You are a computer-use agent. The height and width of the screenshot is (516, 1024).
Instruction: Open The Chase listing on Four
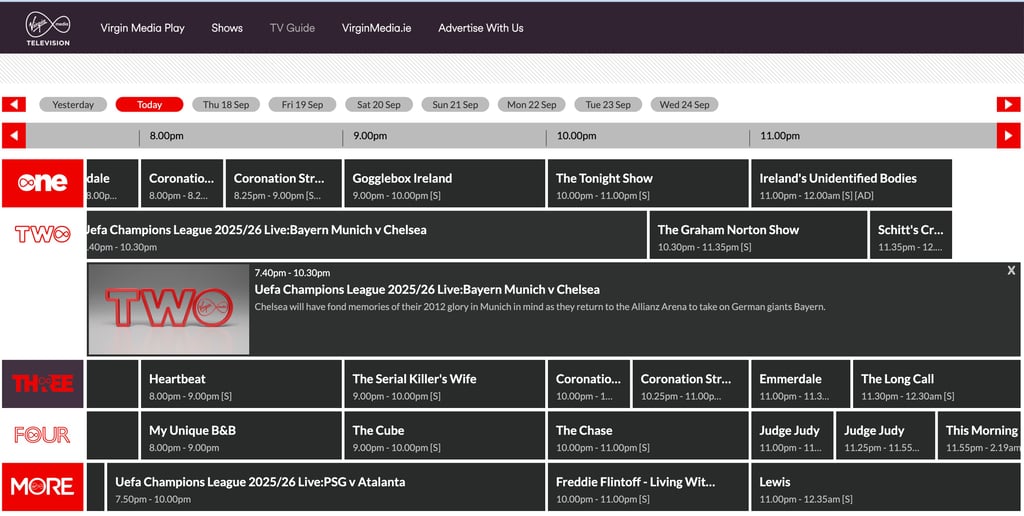click(x=648, y=435)
